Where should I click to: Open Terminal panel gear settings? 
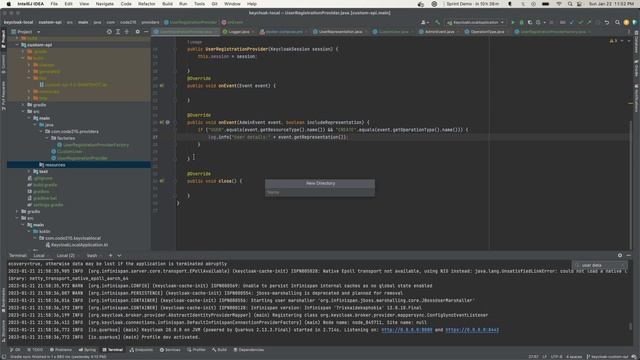620,256
